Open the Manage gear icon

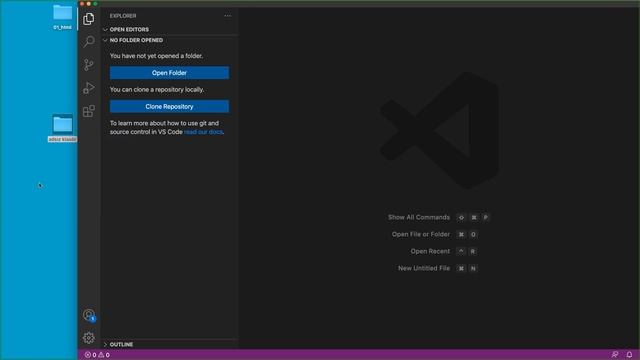tap(89, 338)
